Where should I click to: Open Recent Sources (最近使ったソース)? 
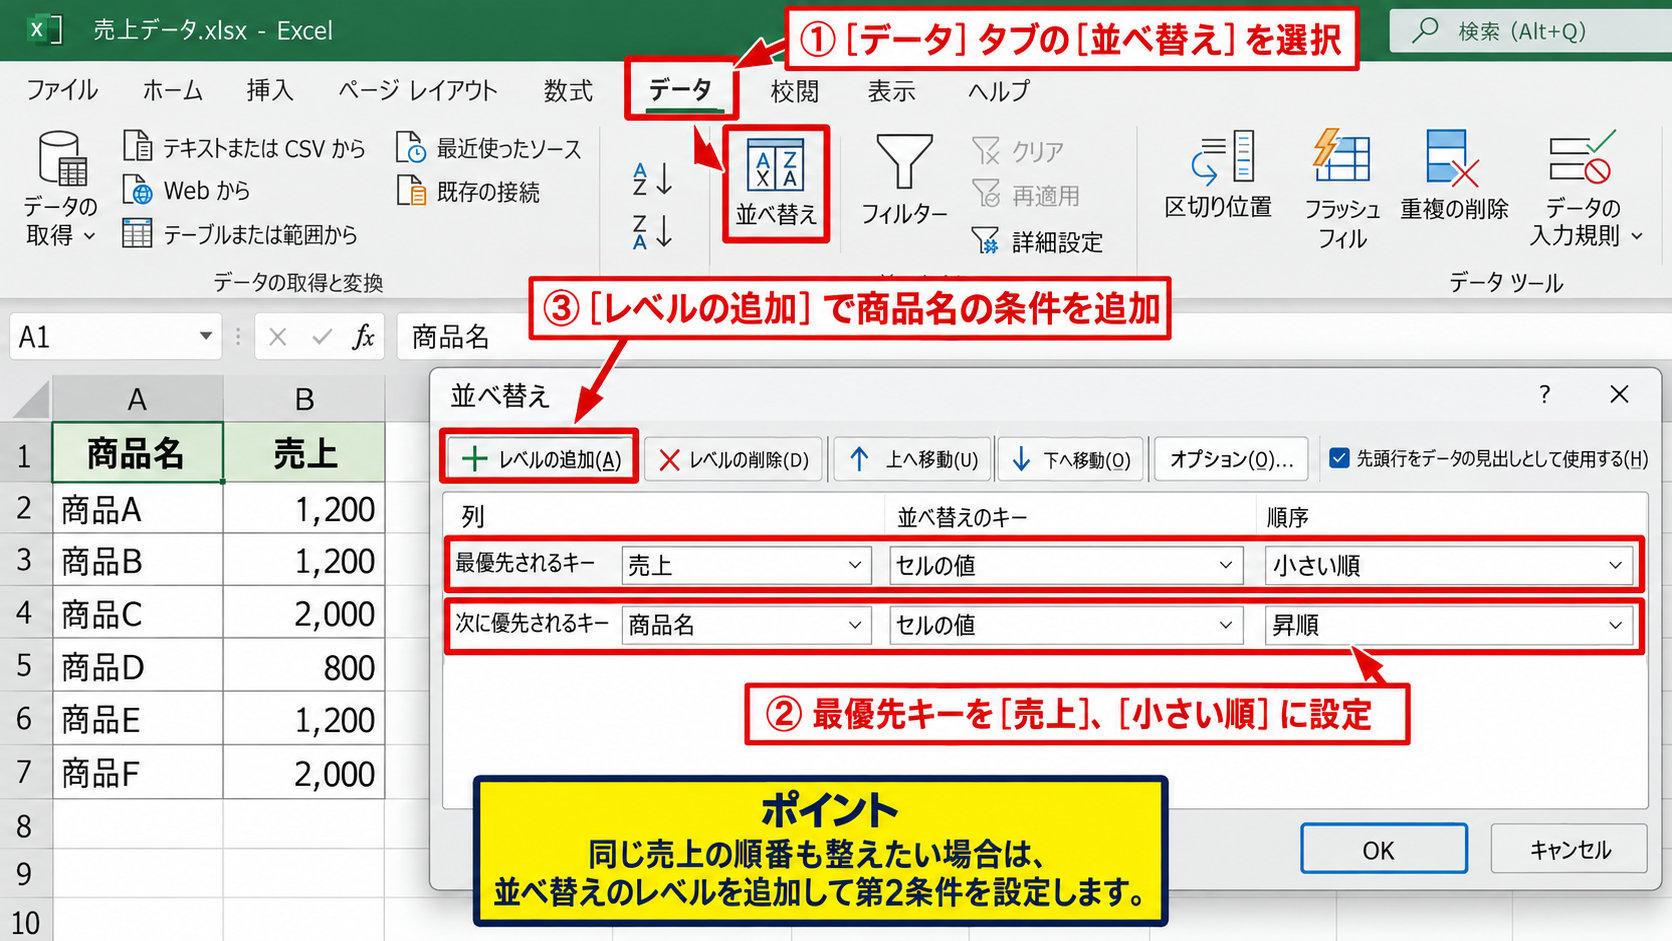(489, 148)
